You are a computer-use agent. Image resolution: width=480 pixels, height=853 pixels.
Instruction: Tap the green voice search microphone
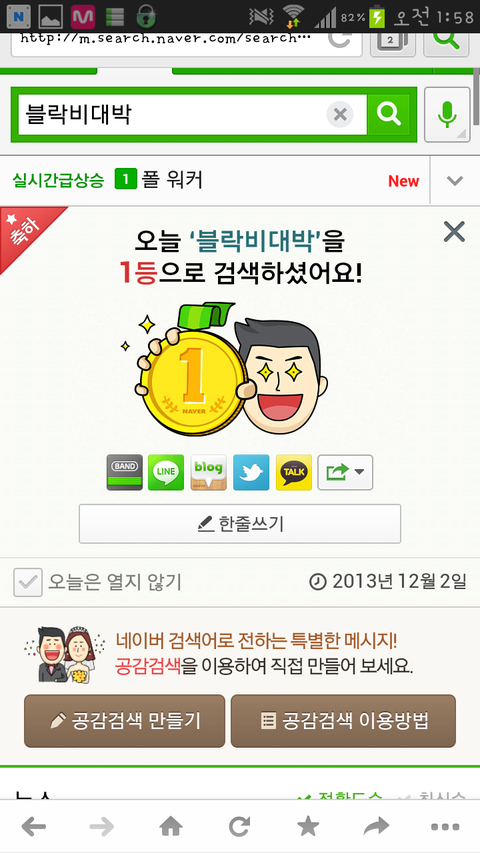tap(447, 115)
